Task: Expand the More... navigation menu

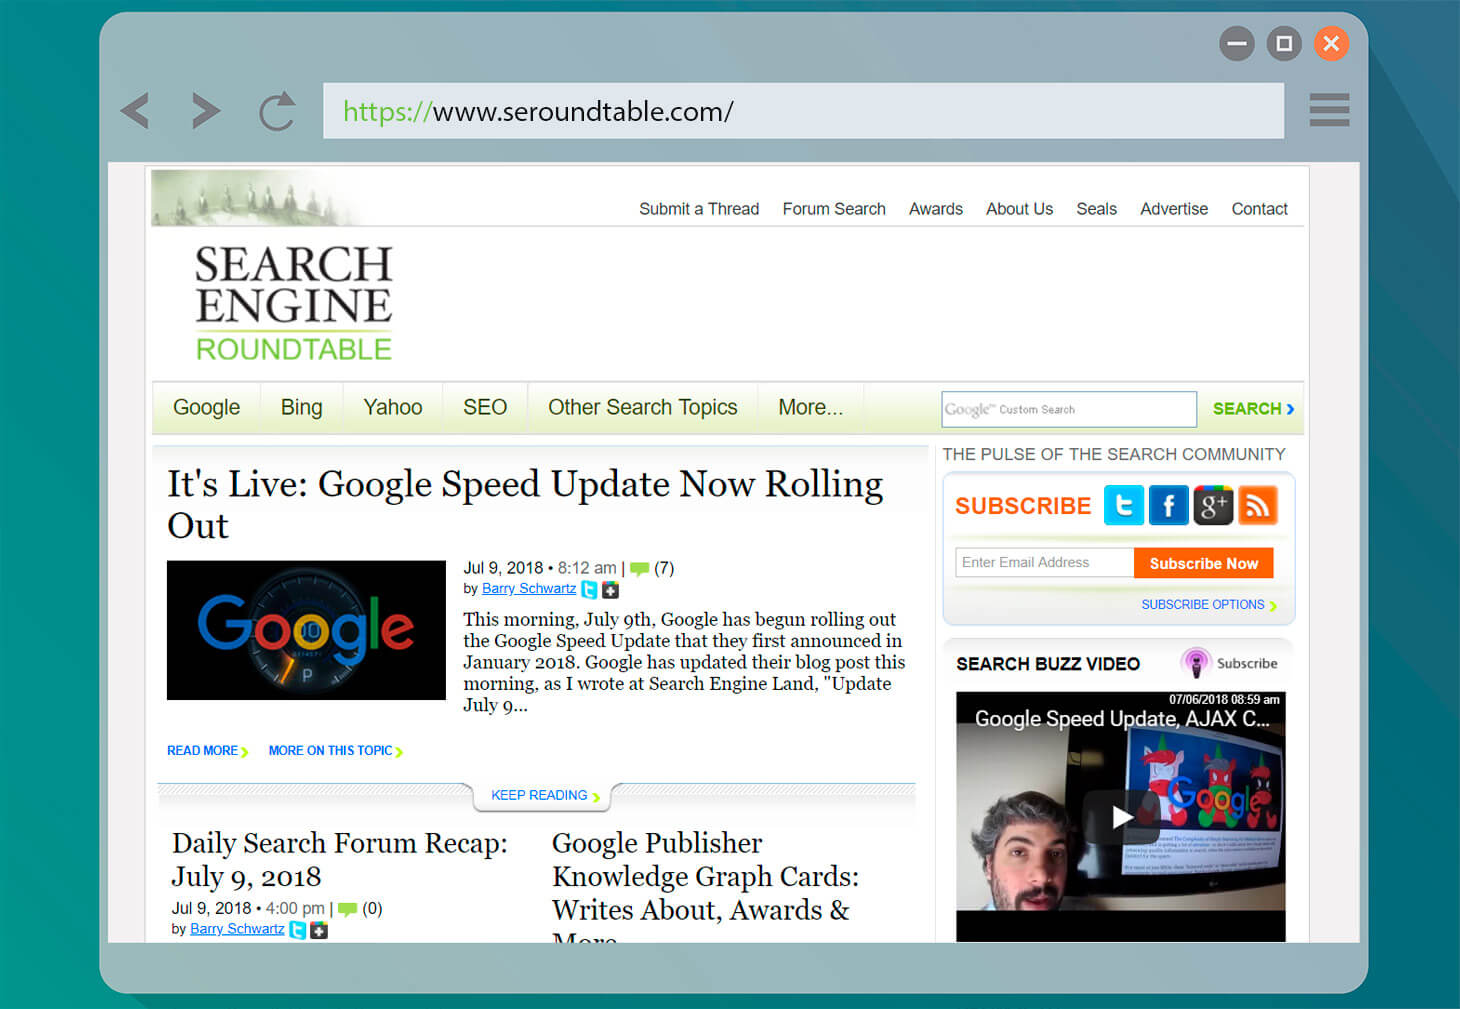Action: (810, 408)
